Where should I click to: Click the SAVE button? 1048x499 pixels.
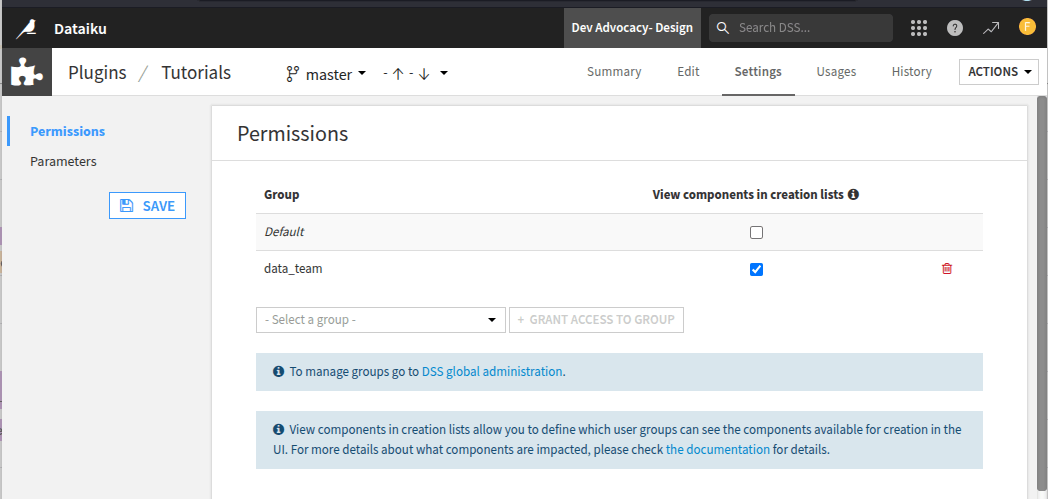147,206
